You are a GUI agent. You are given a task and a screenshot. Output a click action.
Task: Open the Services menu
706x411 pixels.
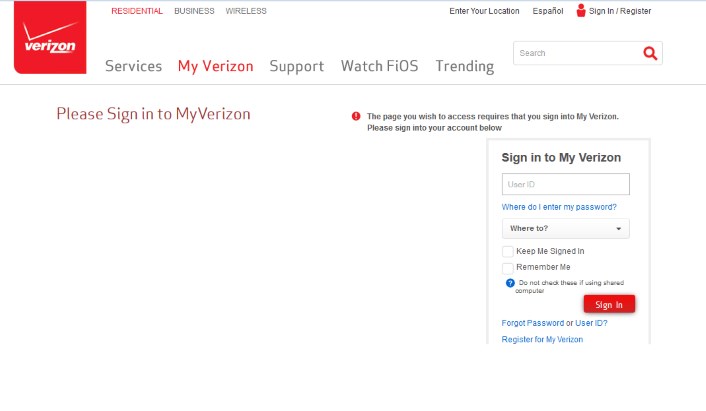click(133, 66)
